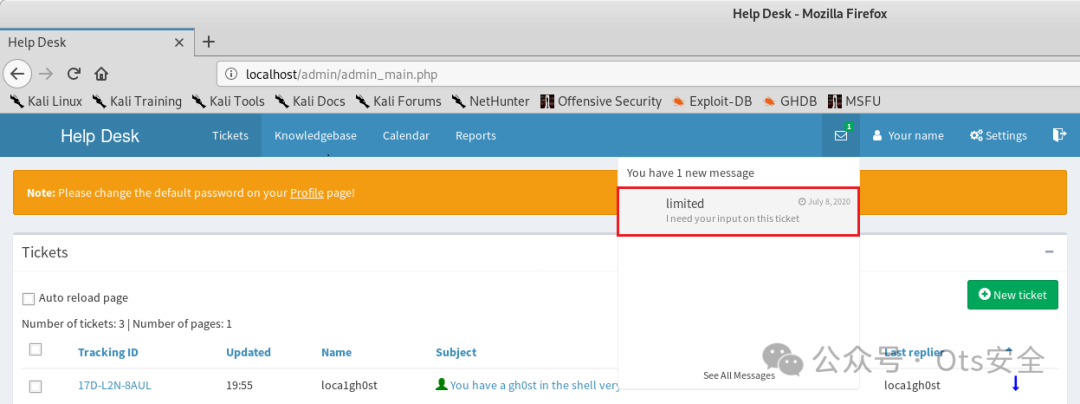Click the Help Desk logo title
The height and width of the screenshot is (404, 1080).
tap(100, 136)
